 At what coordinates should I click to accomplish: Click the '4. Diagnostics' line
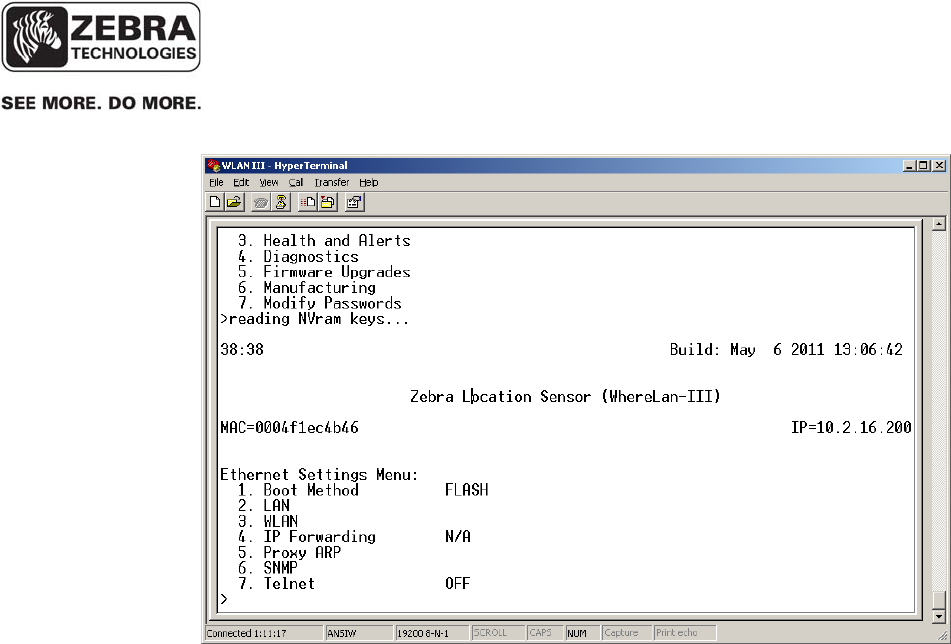(298, 257)
